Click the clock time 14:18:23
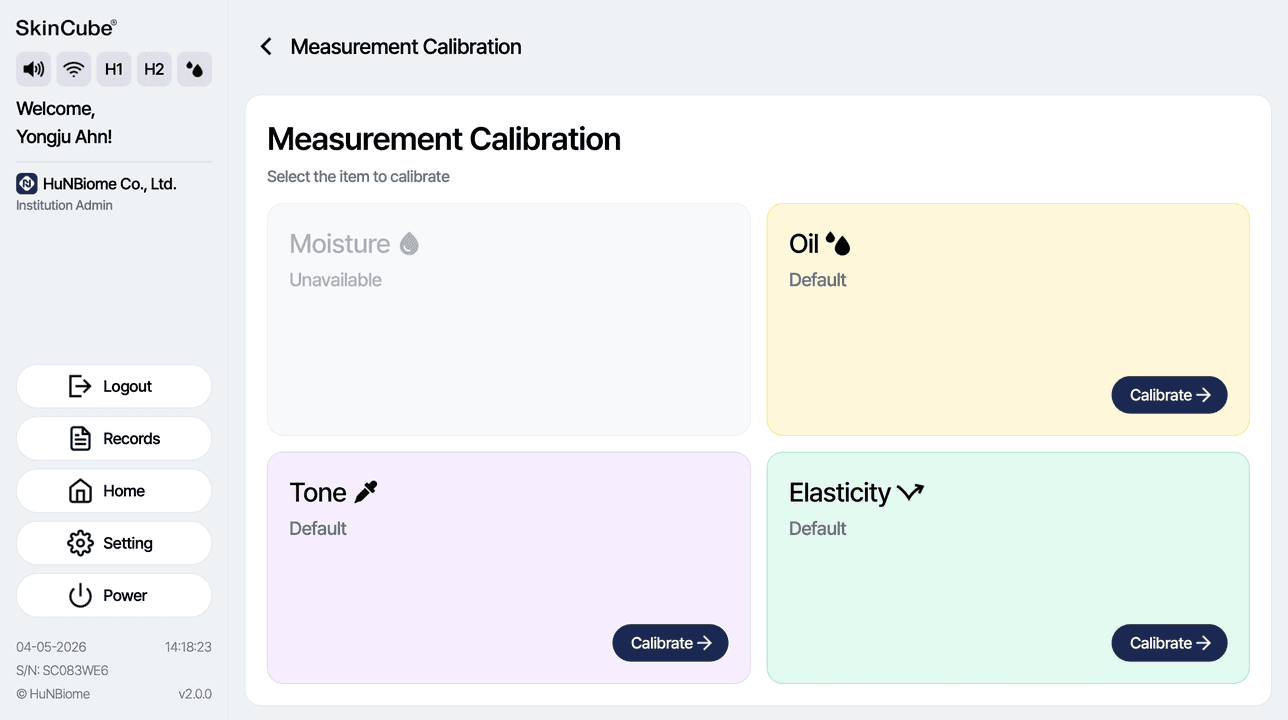1288x720 pixels. (188, 647)
